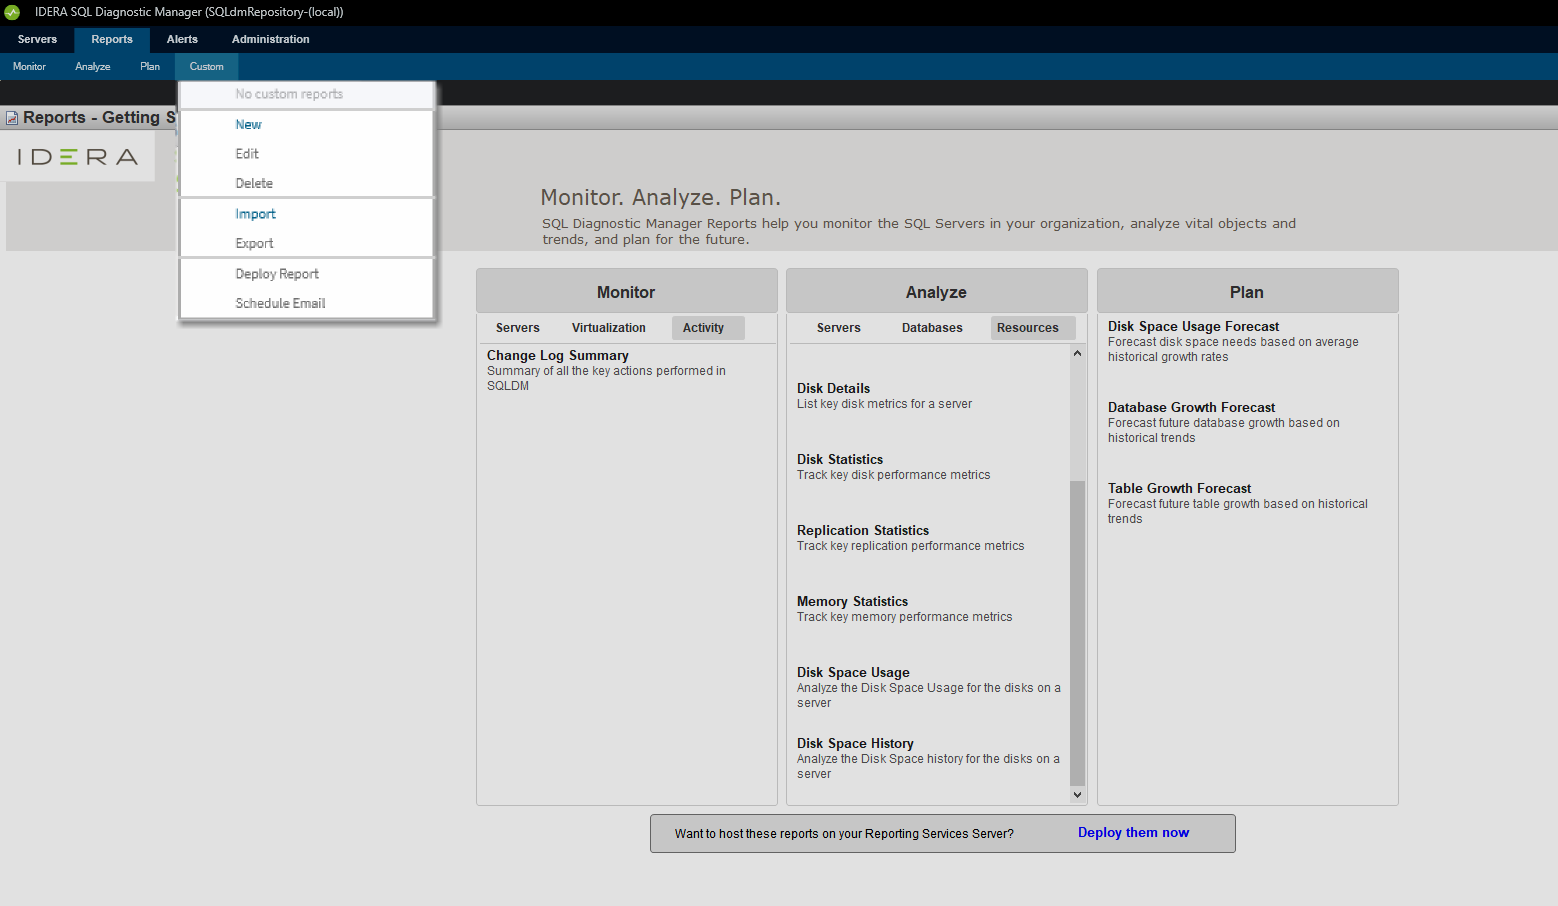Open the Disk Space Usage report

click(x=853, y=672)
